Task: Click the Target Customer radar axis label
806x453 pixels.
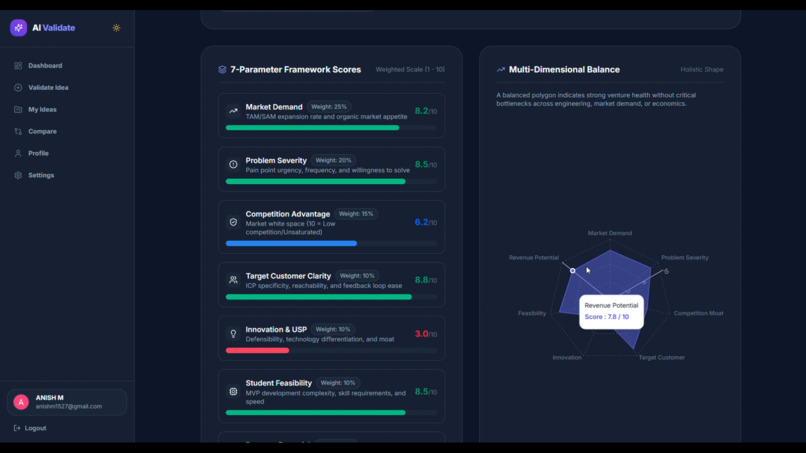Action: click(662, 357)
